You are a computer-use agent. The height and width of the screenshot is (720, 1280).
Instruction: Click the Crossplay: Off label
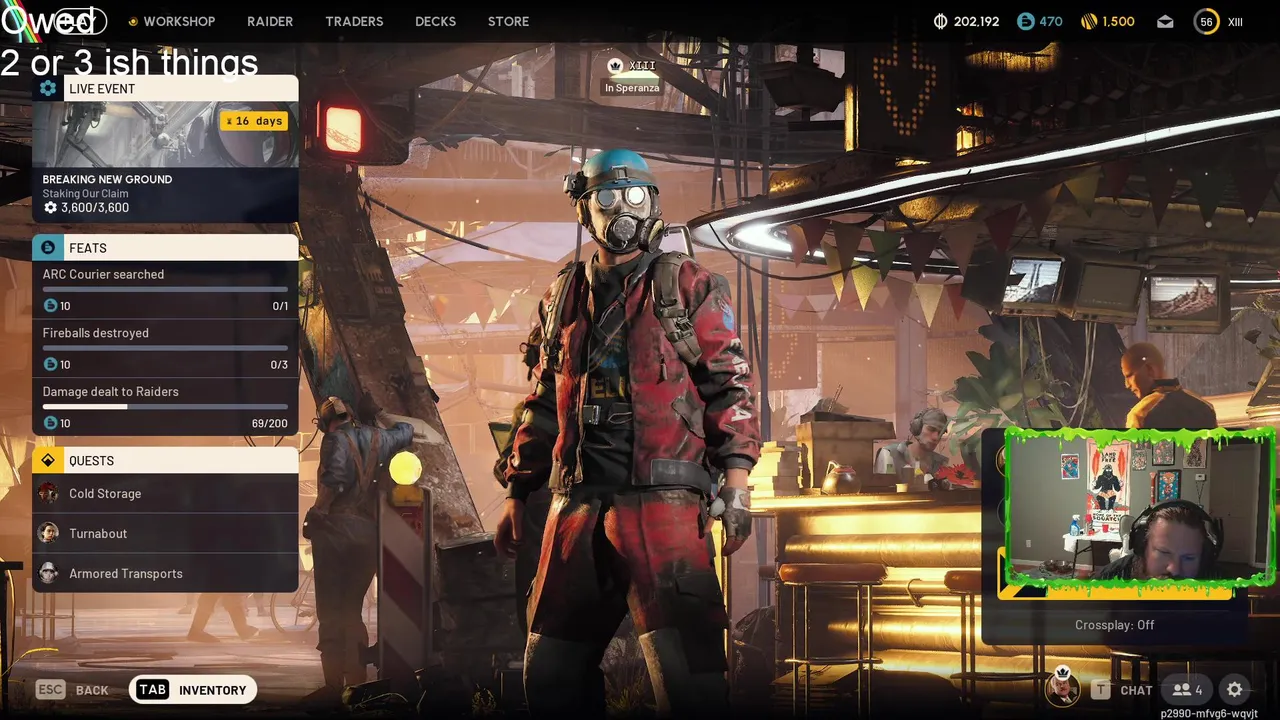(x=1114, y=625)
